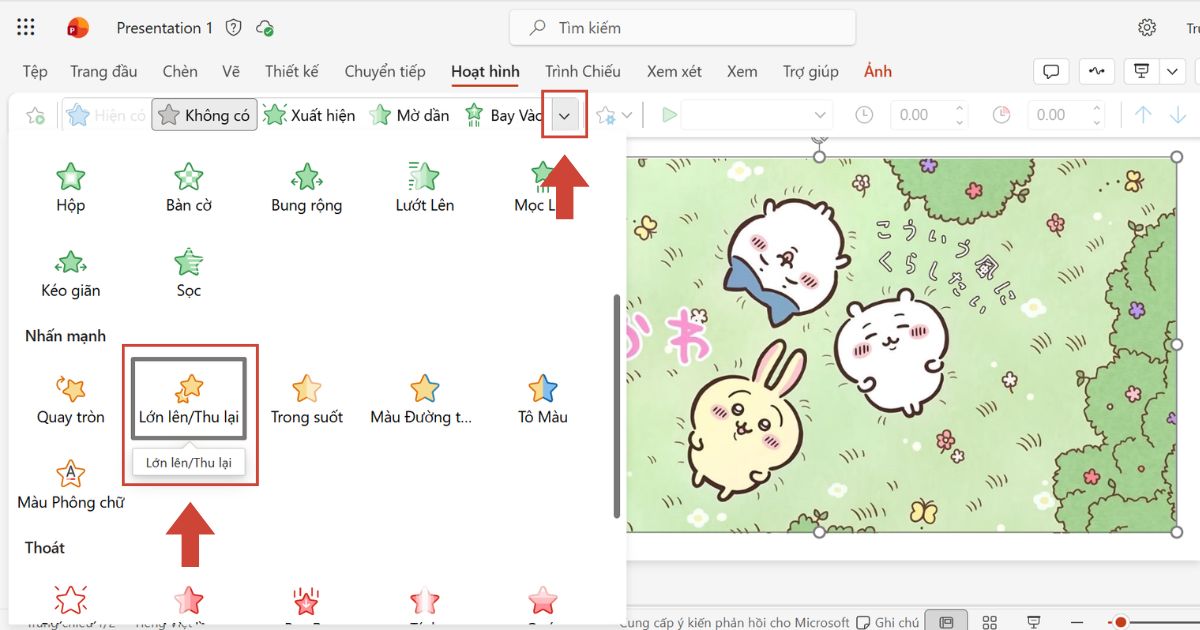Apply the Kéo giãn animation
Screen dimensions: 1200x630
coord(70,272)
